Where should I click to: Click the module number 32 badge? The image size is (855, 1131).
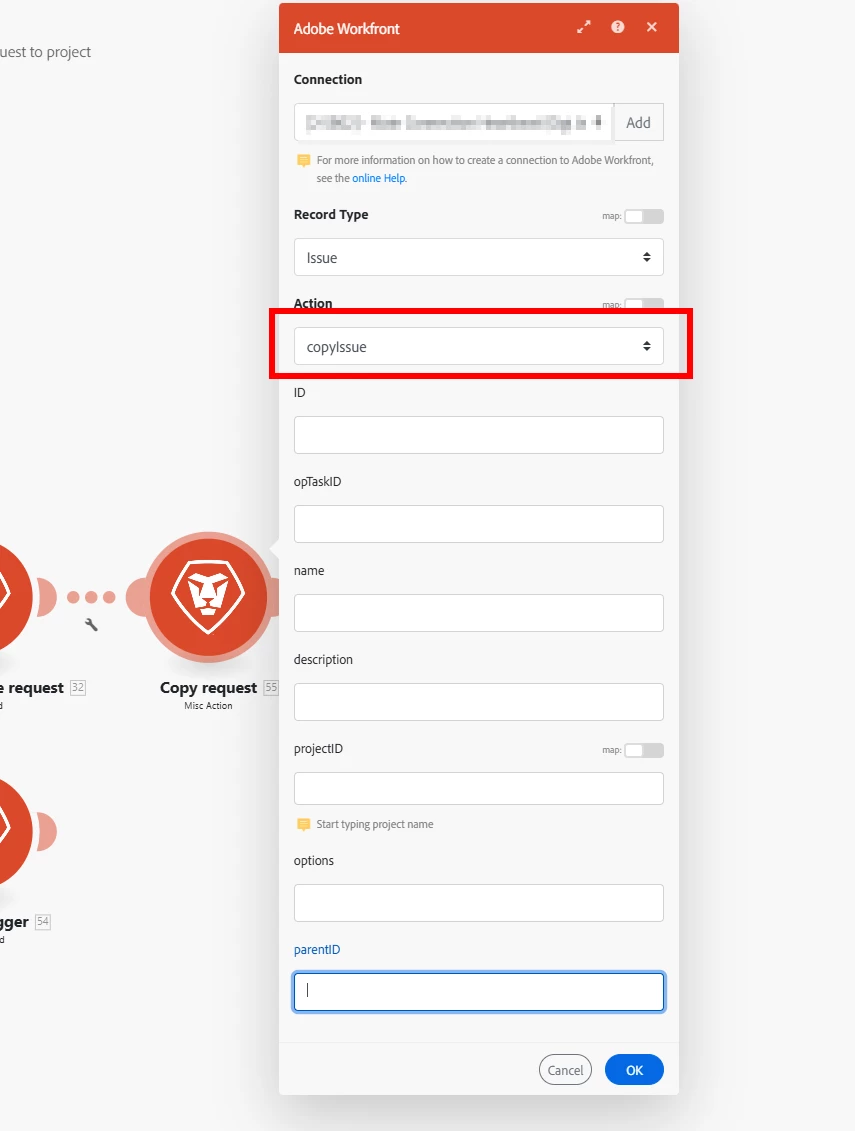point(78,687)
